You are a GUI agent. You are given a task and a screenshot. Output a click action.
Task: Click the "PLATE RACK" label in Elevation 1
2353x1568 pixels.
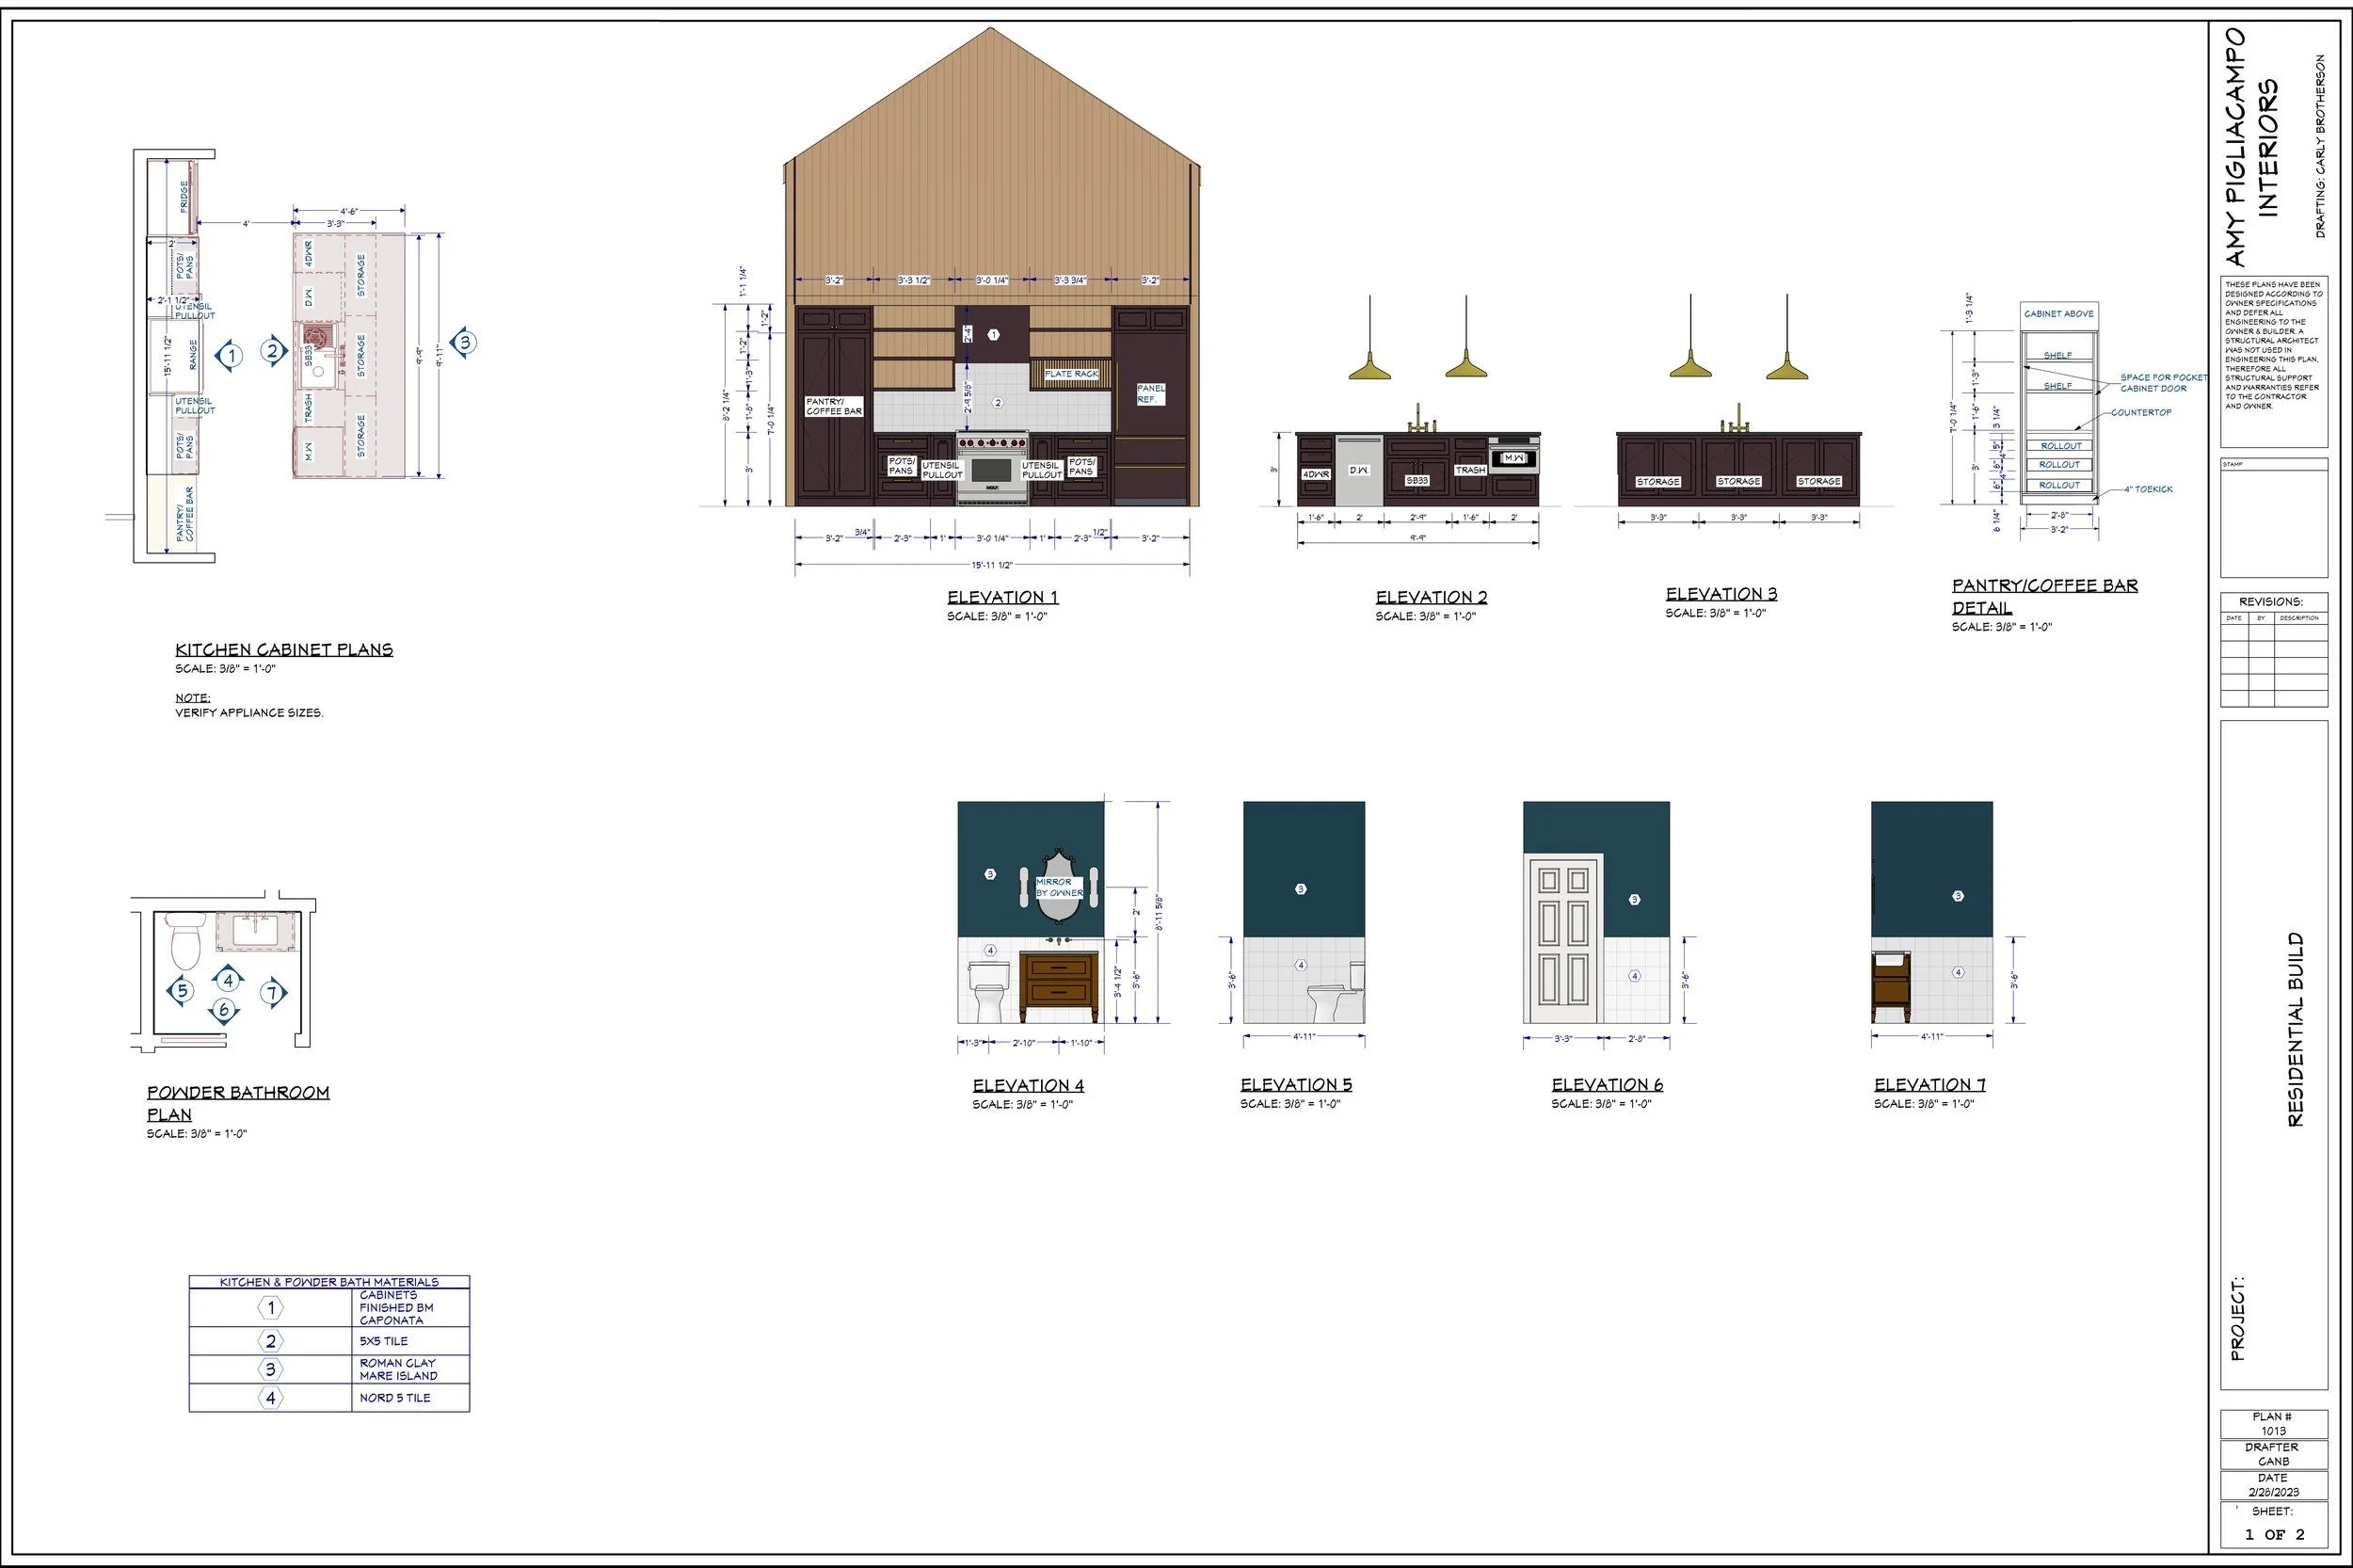point(1071,374)
